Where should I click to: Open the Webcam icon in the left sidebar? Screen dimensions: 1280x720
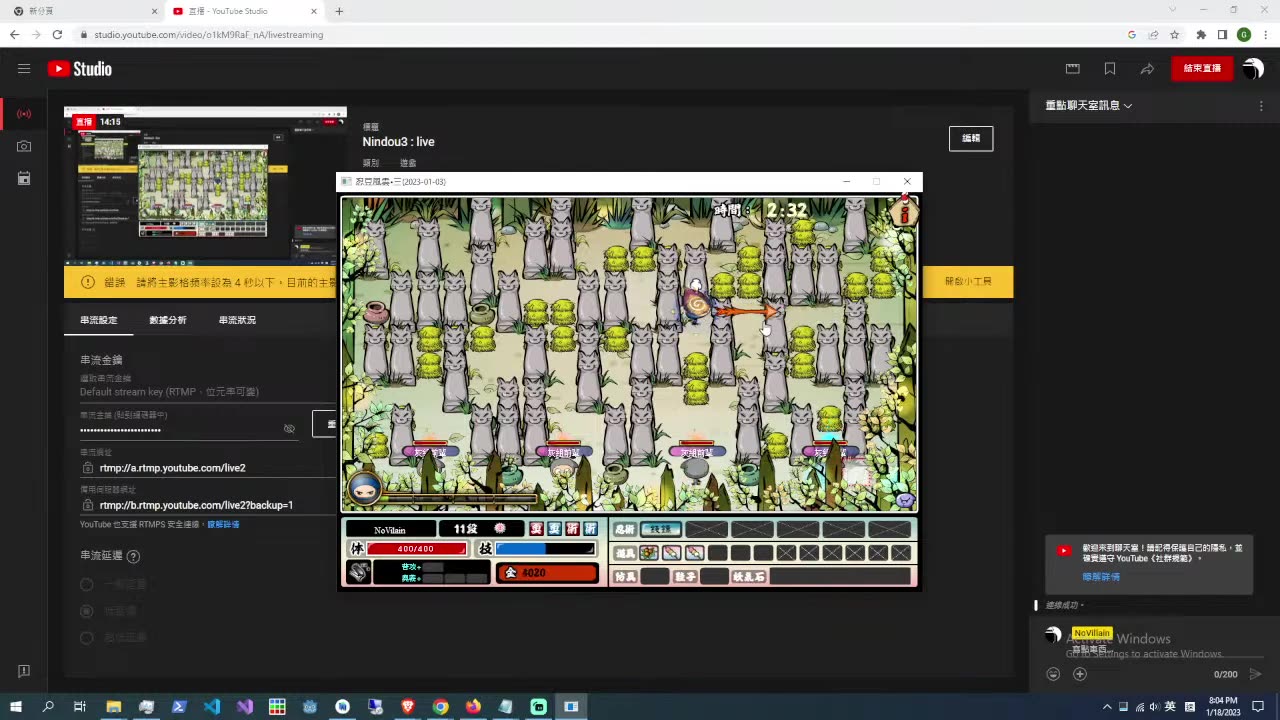pos(24,146)
